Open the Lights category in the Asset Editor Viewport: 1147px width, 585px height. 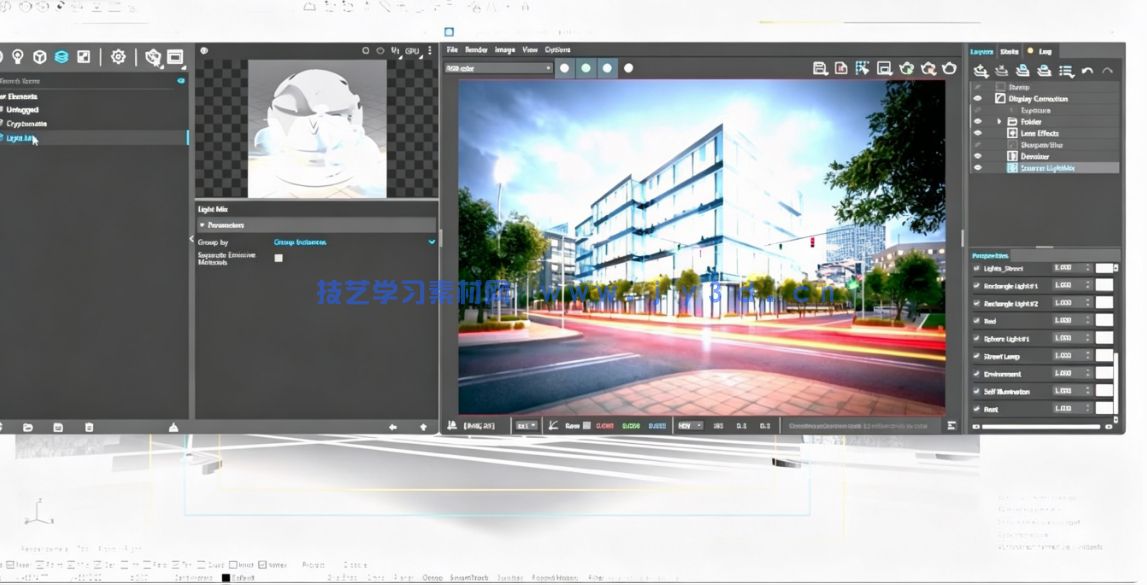click(x=17, y=57)
